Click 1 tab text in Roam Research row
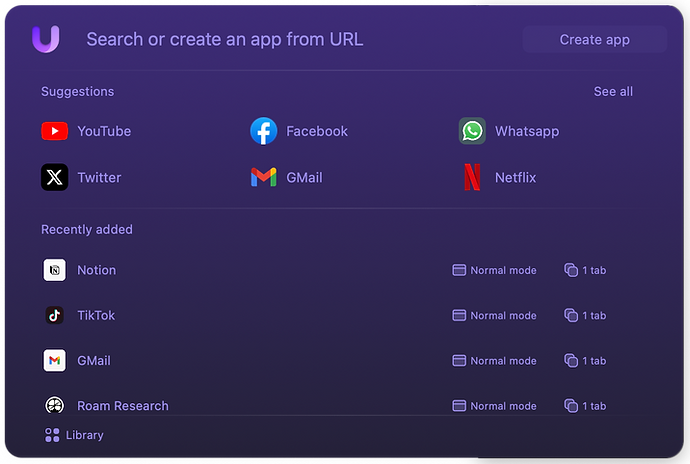 [594, 406]
